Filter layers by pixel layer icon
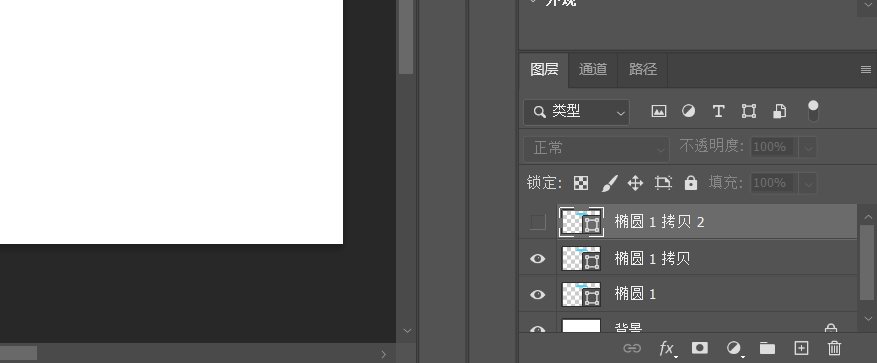The image size is (877, 363). click(x=659, y=111)
